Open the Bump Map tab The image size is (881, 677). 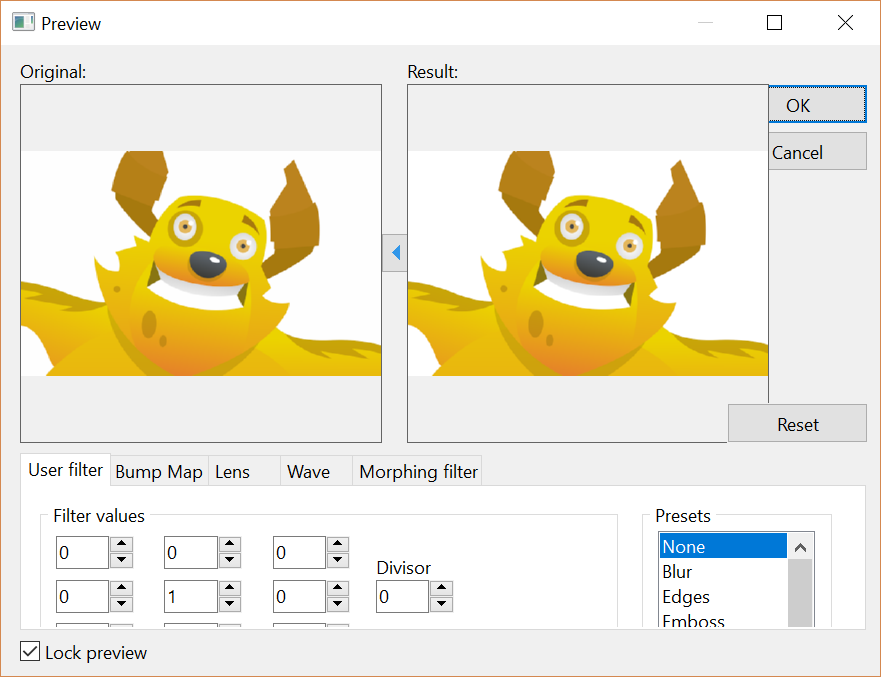[x=159, y=471]
